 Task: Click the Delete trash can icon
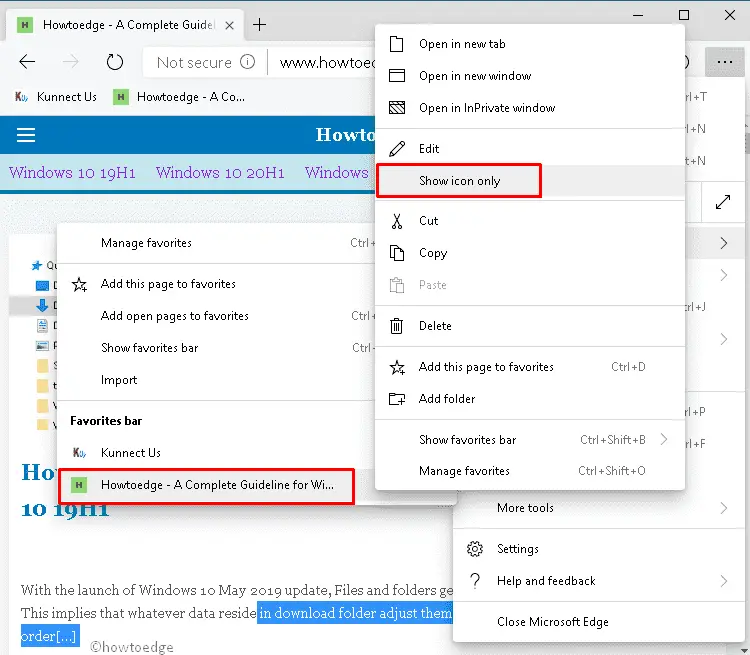point(397,326)
